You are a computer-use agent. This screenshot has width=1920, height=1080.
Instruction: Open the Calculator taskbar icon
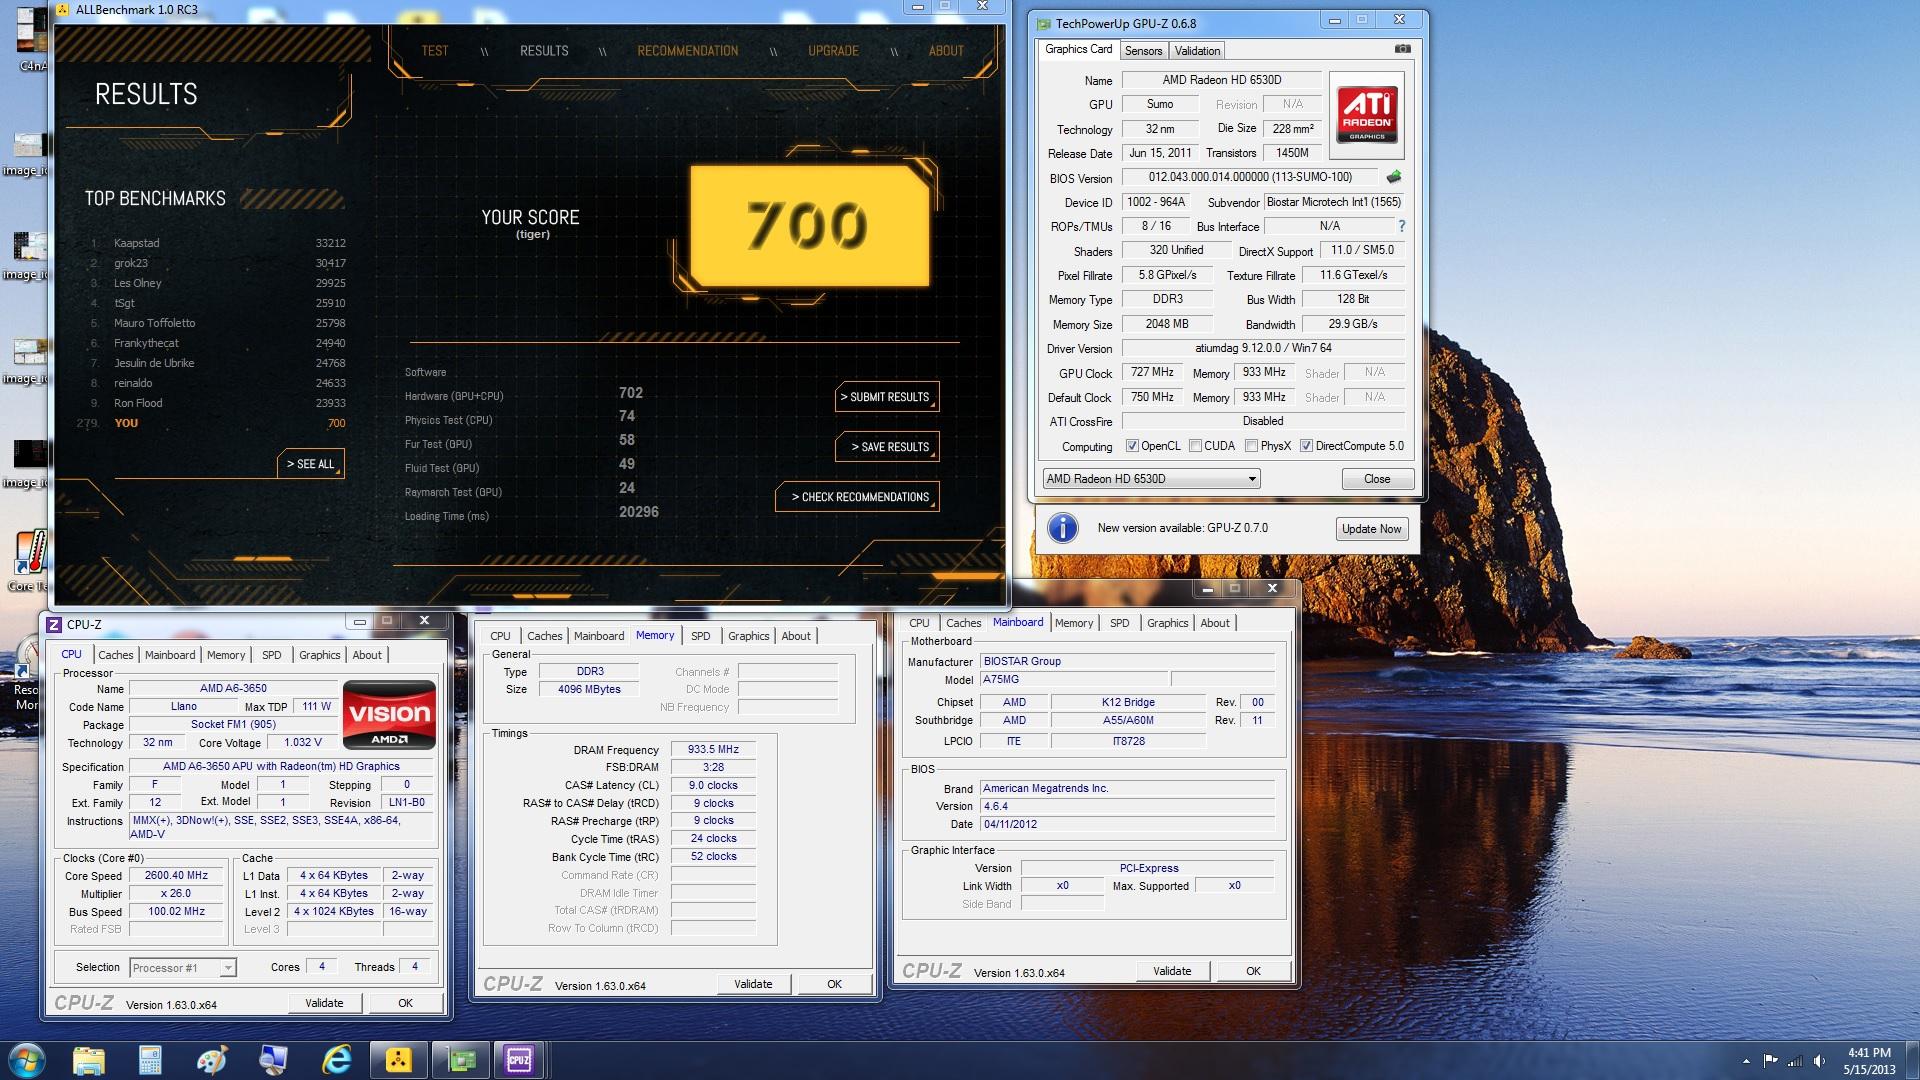150,1060
